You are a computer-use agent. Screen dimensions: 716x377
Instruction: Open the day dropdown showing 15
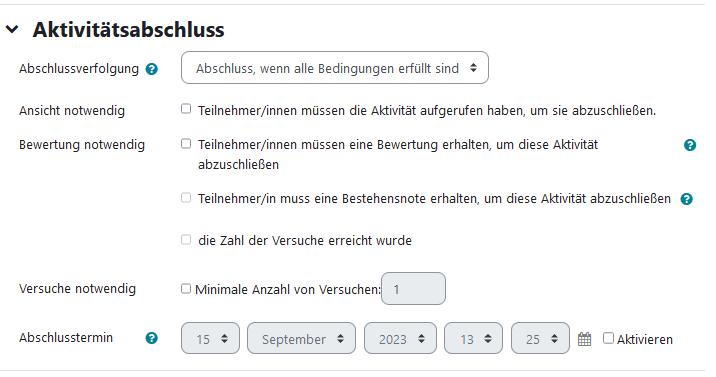[211, 338]
